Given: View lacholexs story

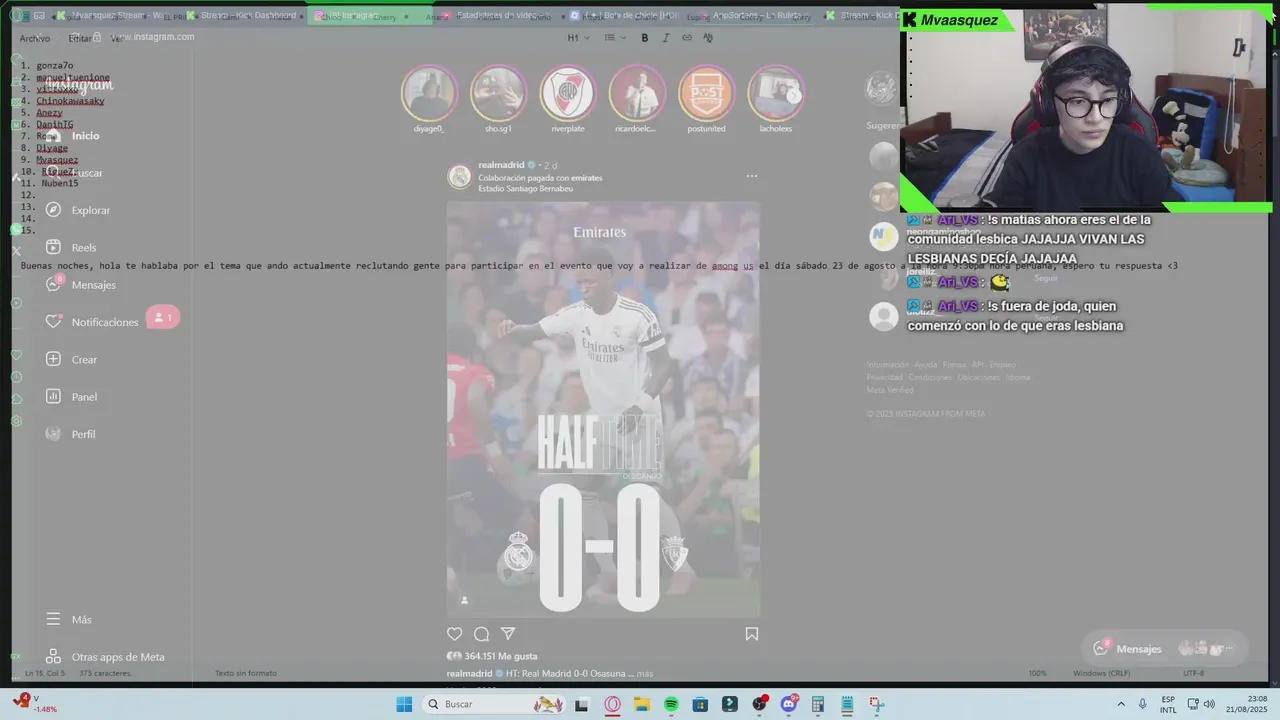Looking at the screenshot, I should click(x=775, y=93).
